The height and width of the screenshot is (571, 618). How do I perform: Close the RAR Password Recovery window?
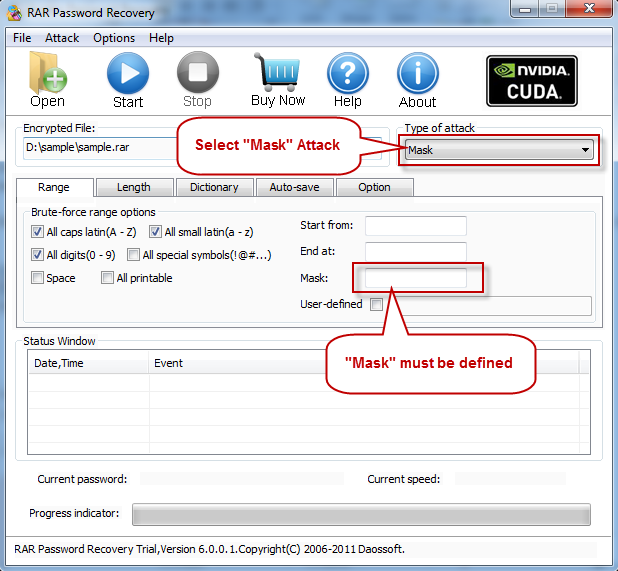pyautogui.click(x=589, y=9)
